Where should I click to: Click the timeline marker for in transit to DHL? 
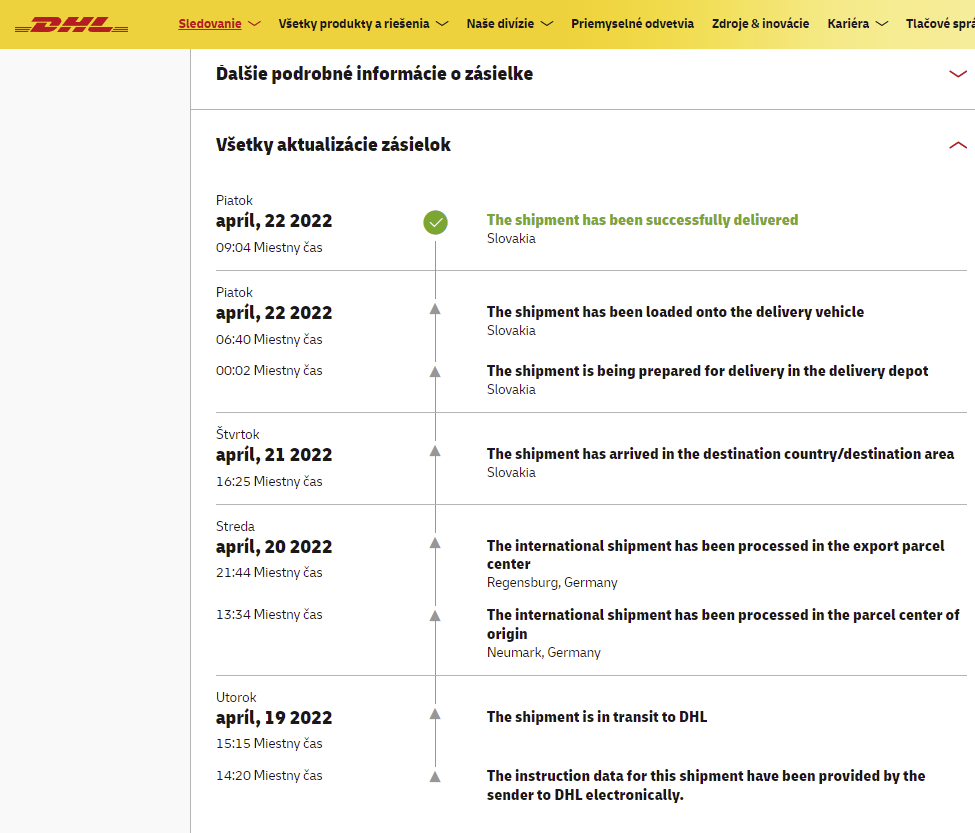coord(435,714)
